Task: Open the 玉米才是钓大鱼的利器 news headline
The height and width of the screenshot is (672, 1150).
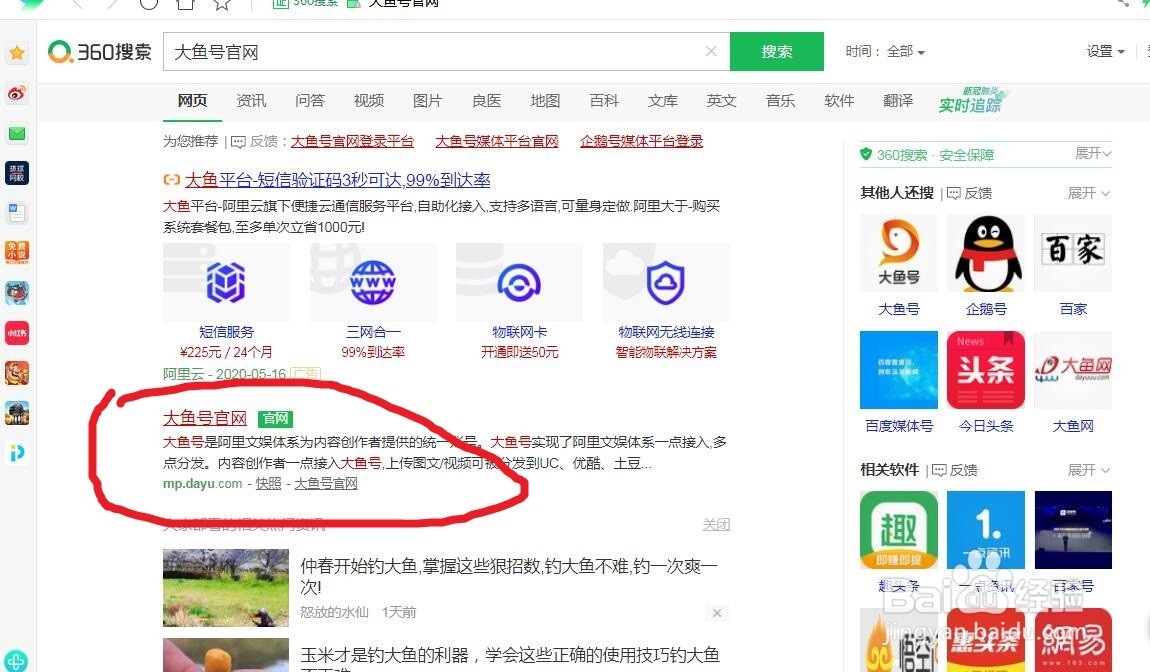Action: [x=510, y=659]
